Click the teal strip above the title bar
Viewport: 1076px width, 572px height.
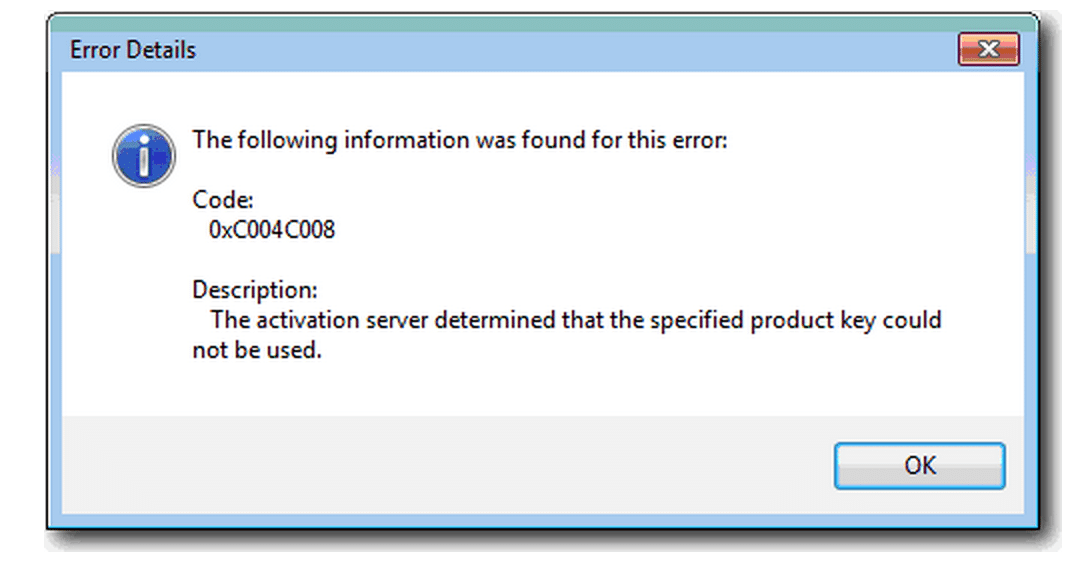click(x=542, y=23)
